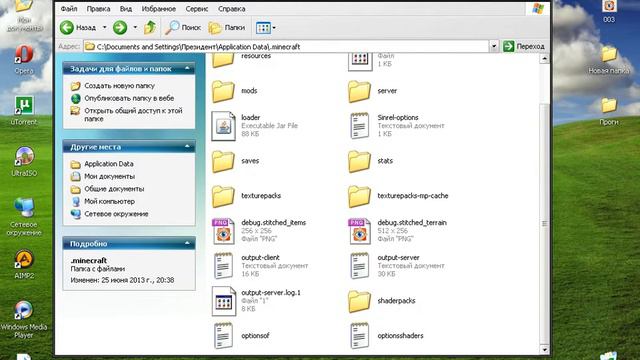Select the resources folder icon
The height and width of the screenshot is (360, 640).
pos(223,60)
